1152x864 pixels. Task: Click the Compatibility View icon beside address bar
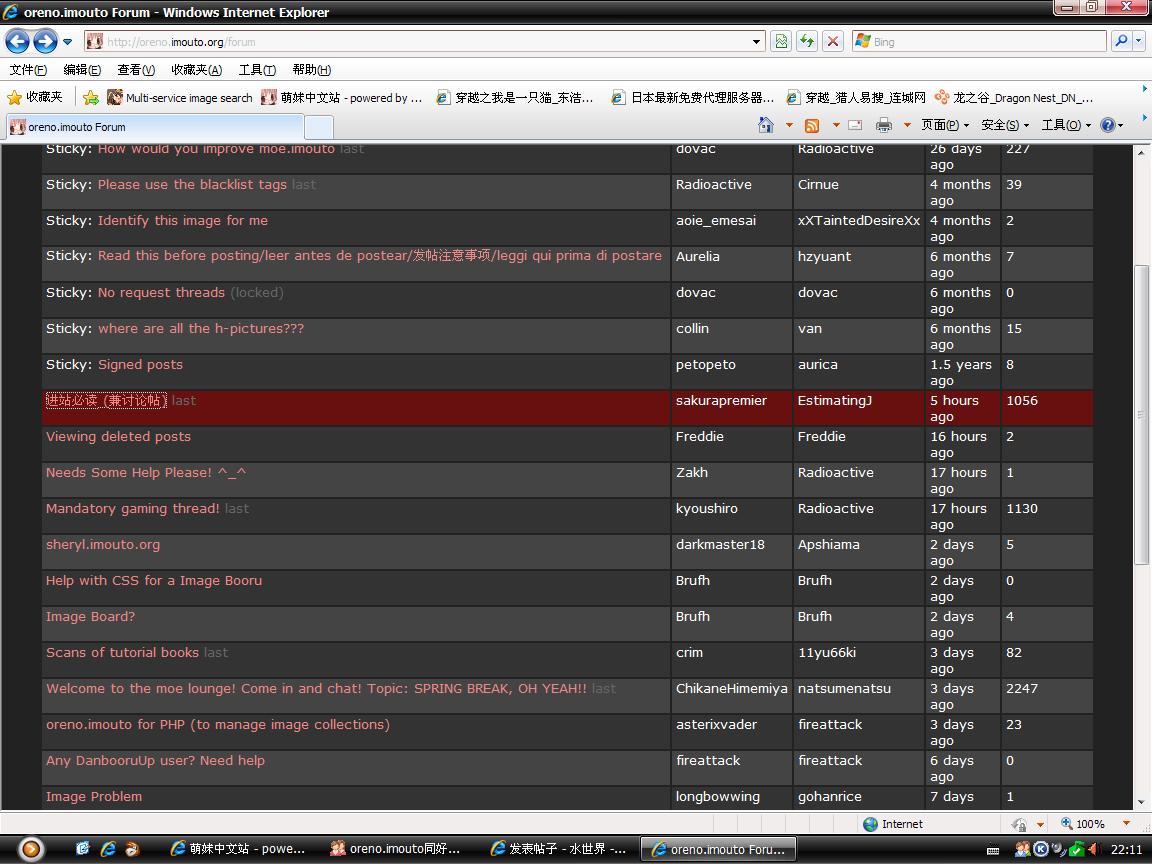click(x=781, y=41)
